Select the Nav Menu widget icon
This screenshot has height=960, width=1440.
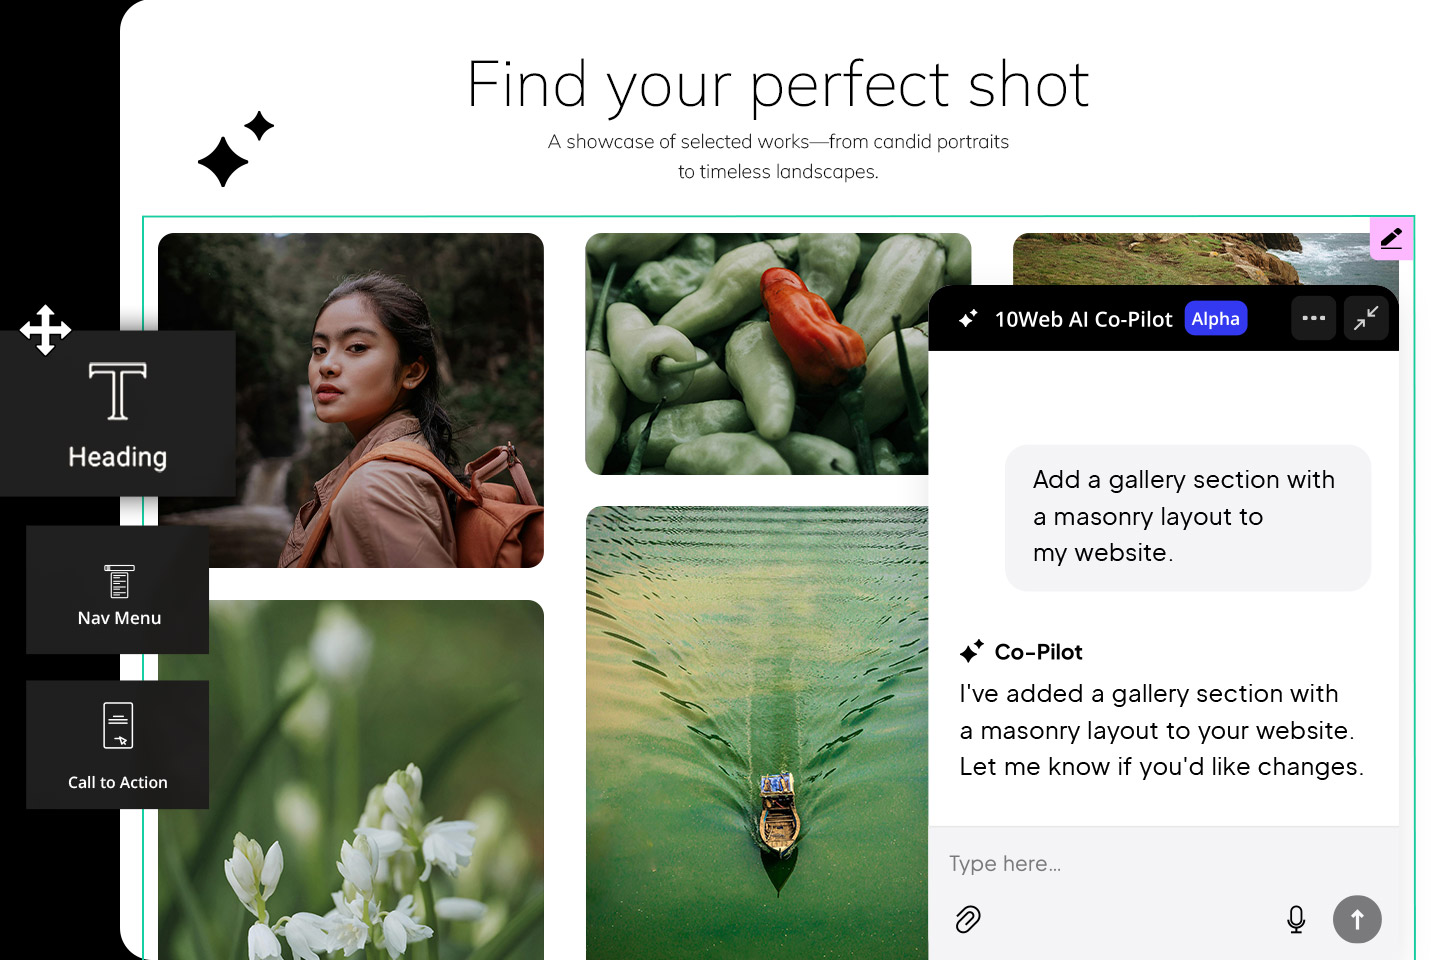[x=117, y=582]
